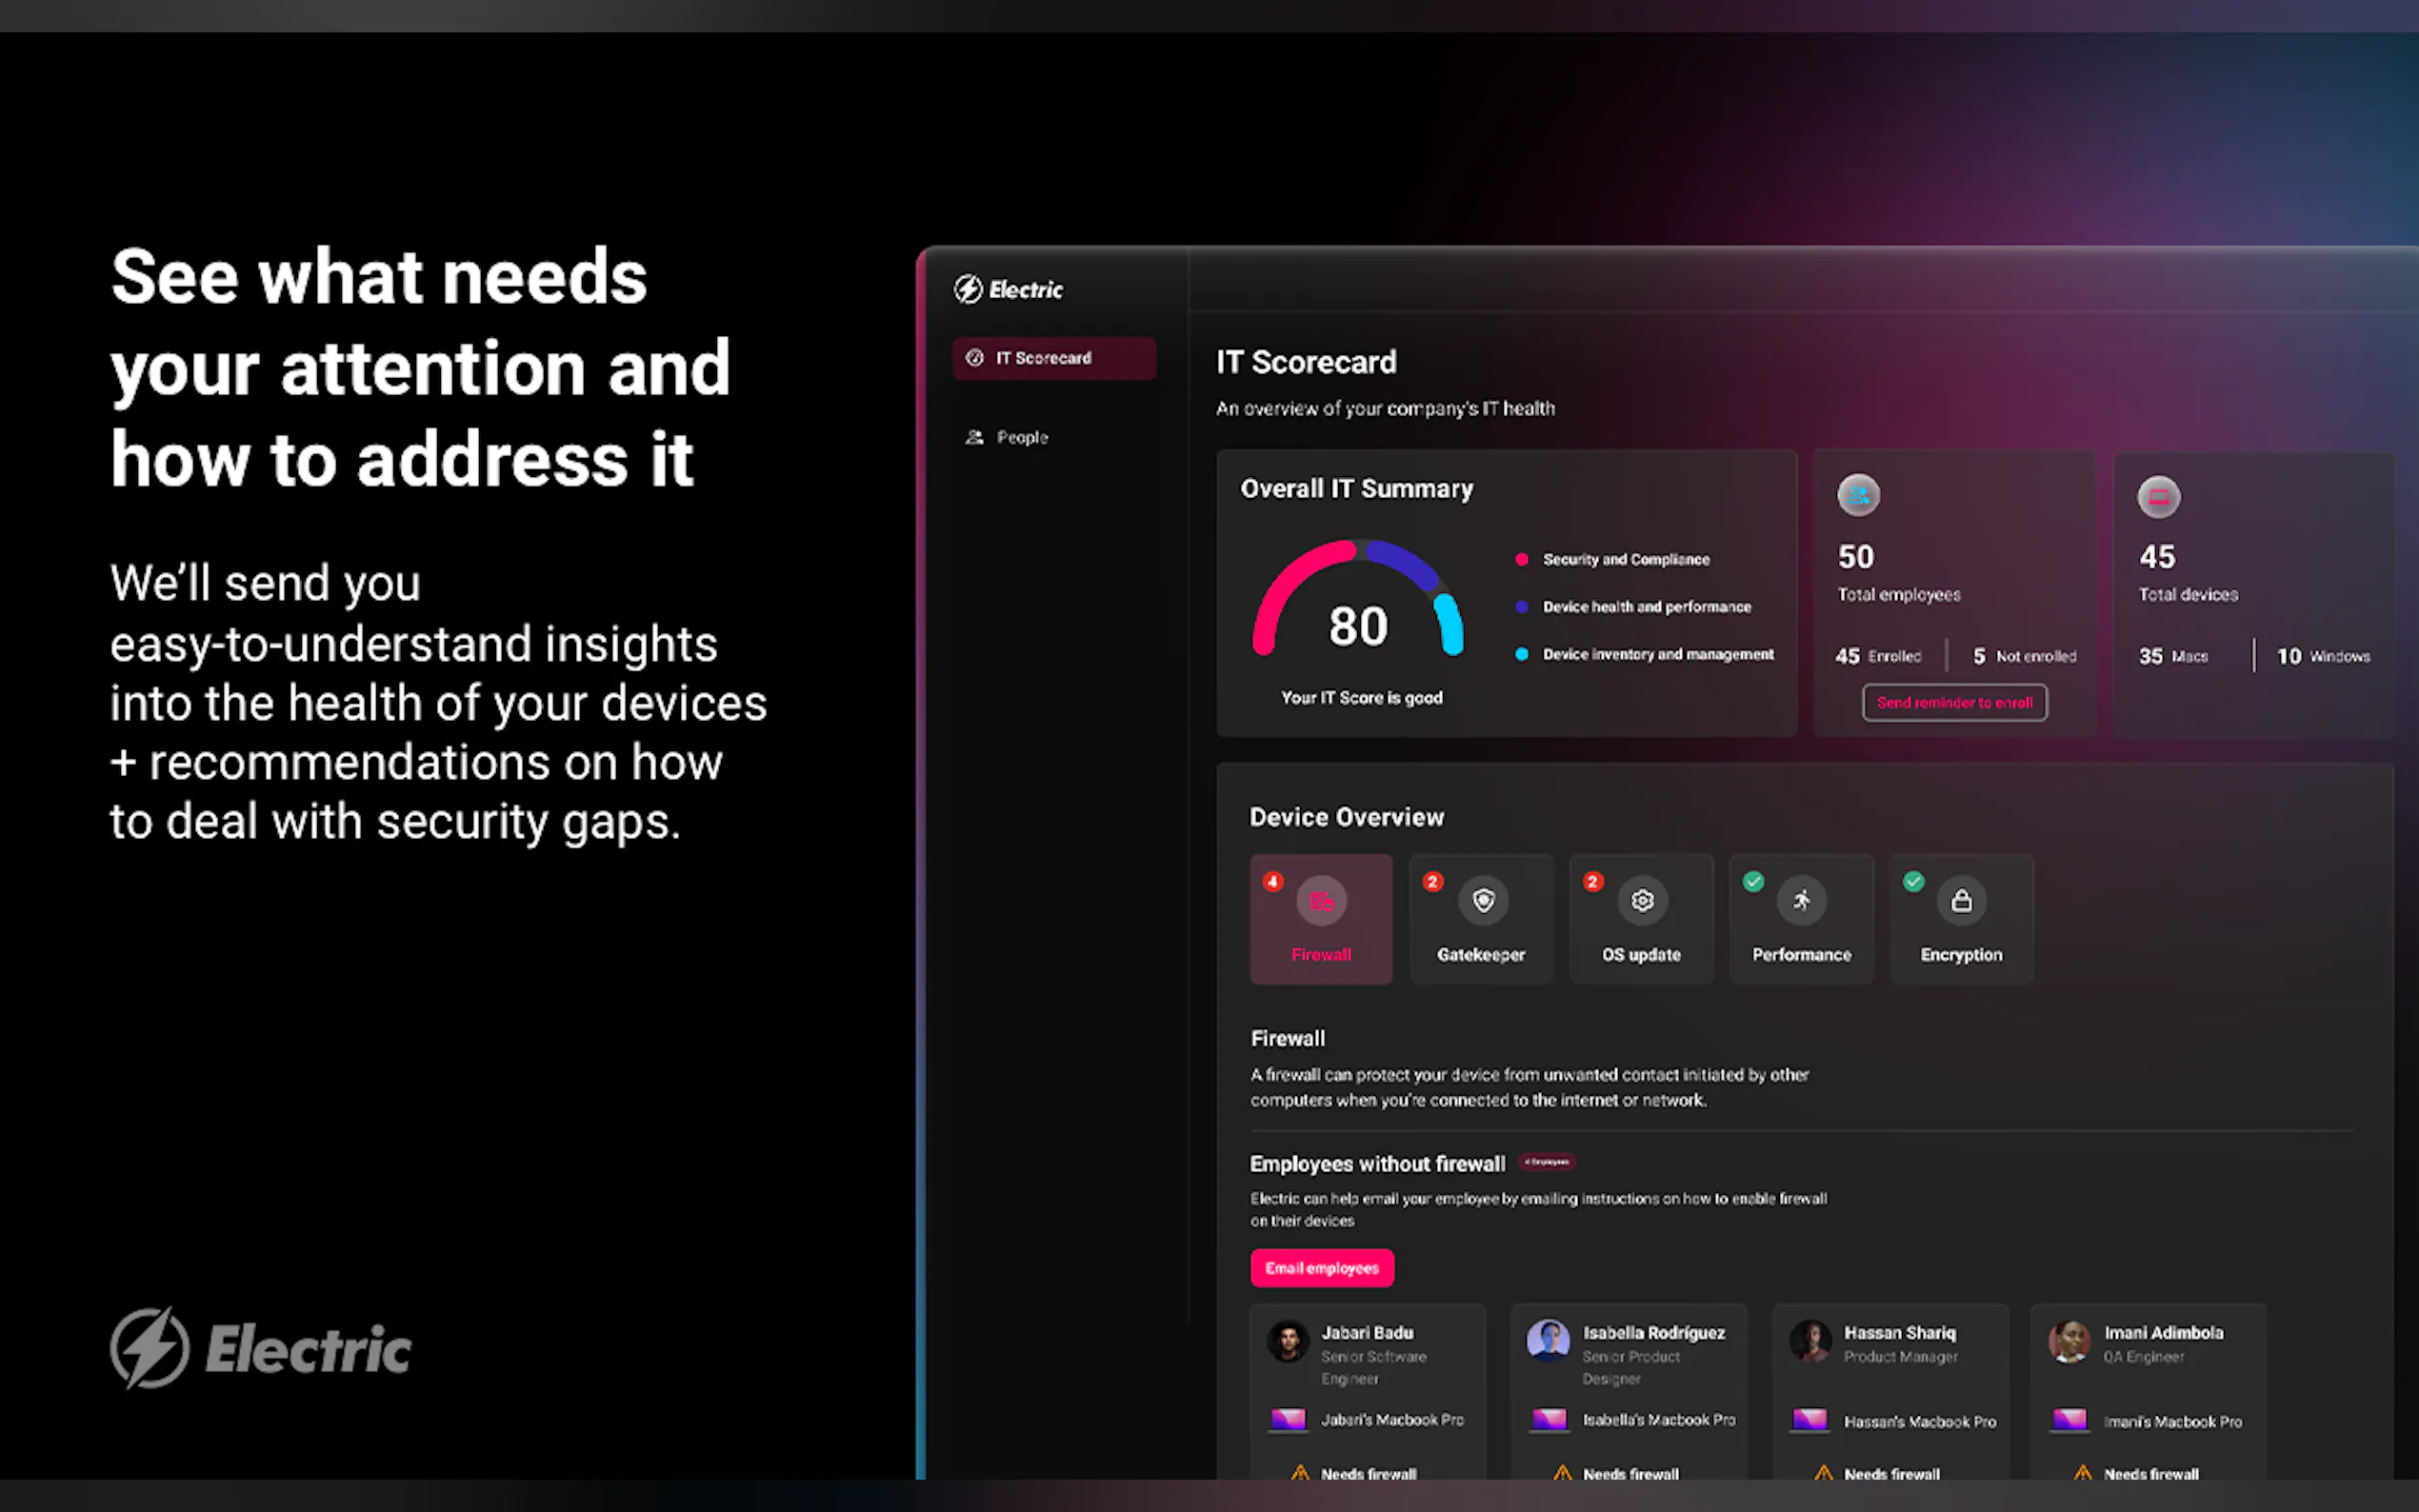Viewport: 2419px width, 1512px height.
Task: Click Security and Compliance legend dot
Action: coord(1521,560)
